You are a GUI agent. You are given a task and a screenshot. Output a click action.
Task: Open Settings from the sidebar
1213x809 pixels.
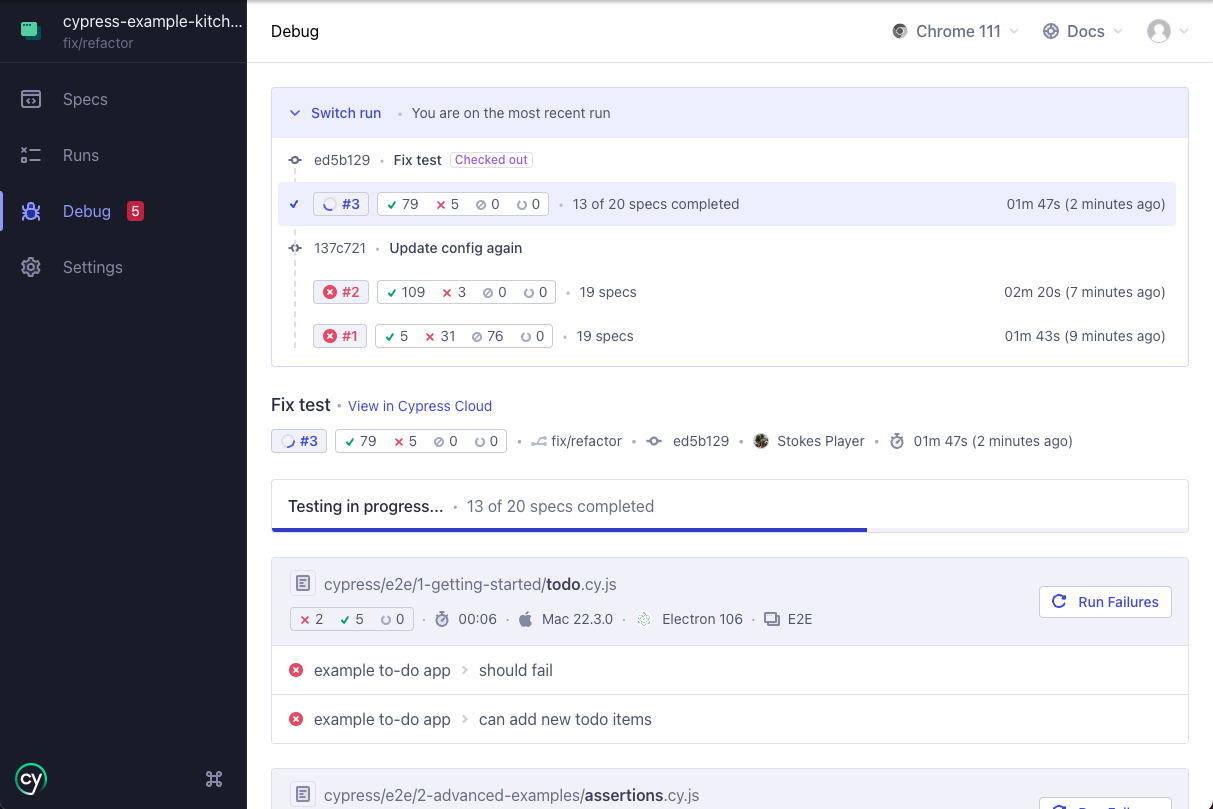[x=92, y=267]
